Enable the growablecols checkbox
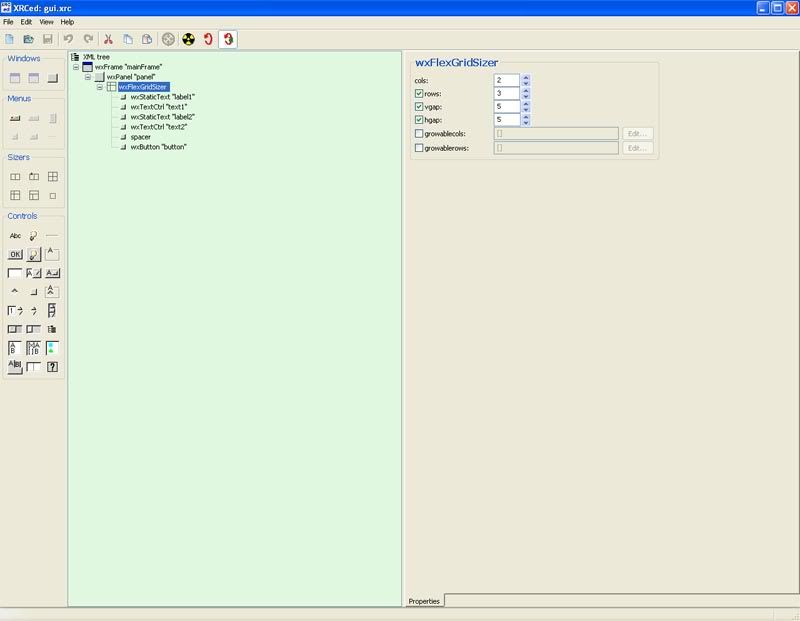Viewport: 800px width, 621px height. 419,133
